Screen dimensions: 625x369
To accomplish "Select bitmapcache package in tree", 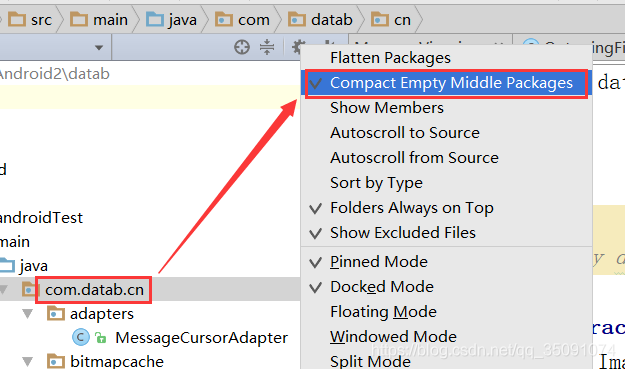I will [117, 361].
